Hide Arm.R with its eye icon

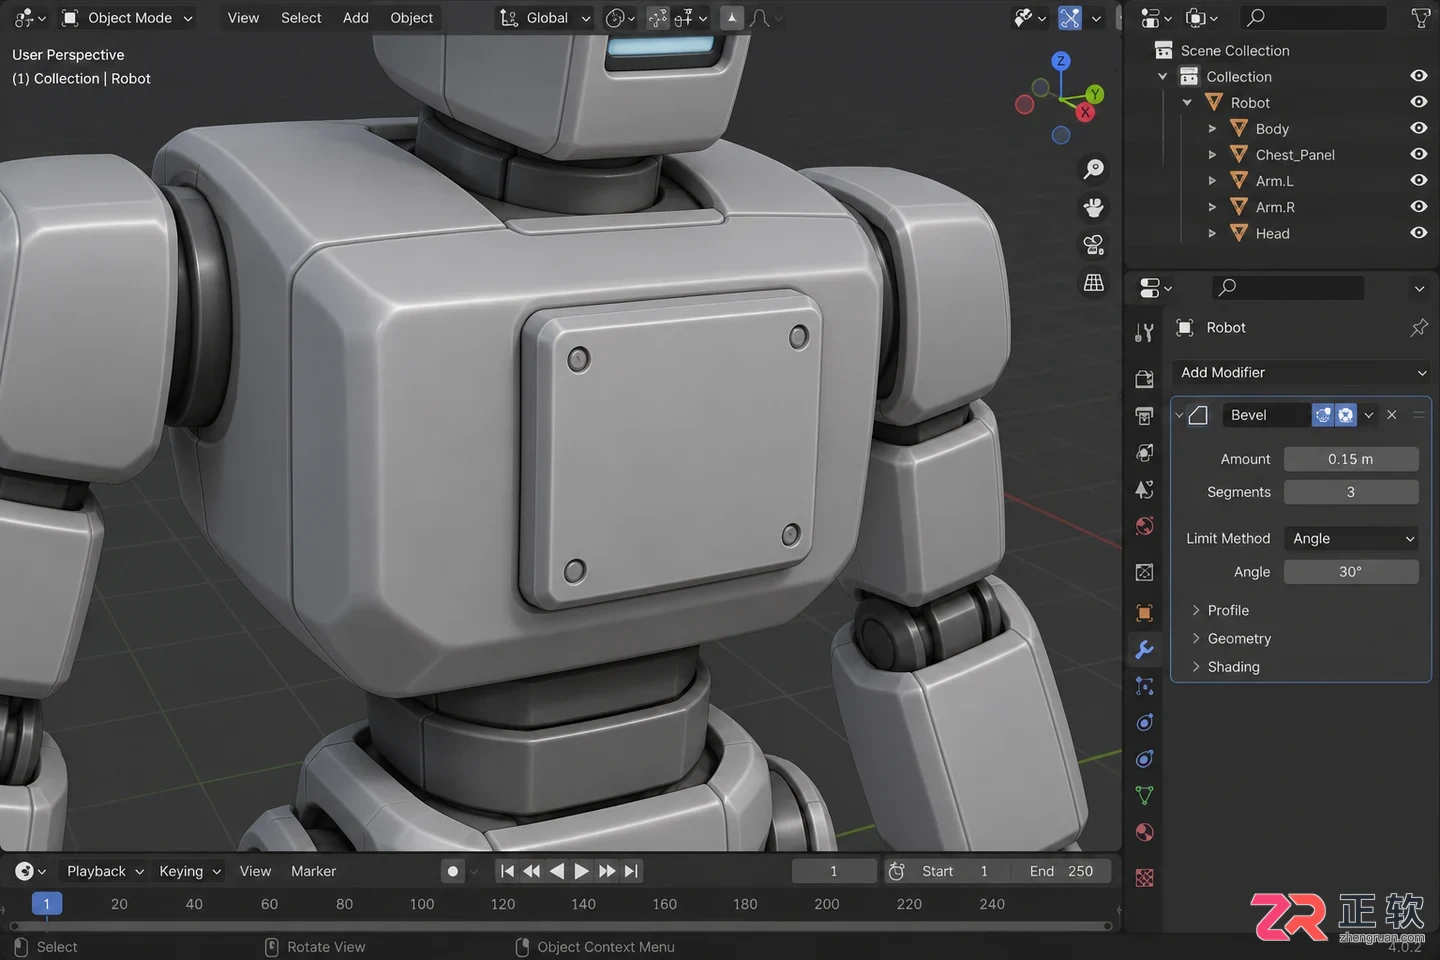coord(1418,206)
